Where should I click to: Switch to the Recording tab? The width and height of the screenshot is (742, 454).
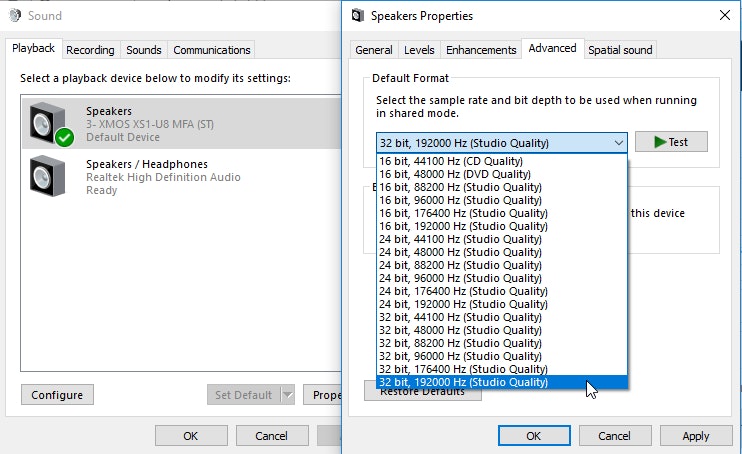point(90,50)
